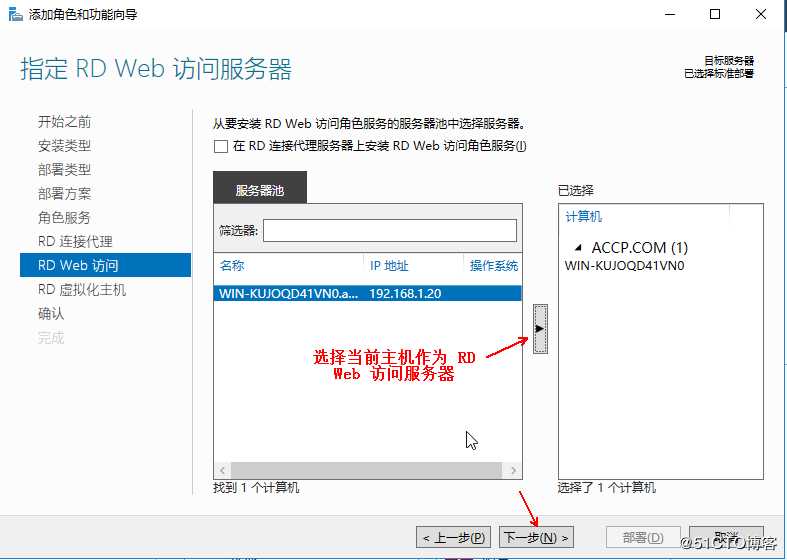Go to the 安装类型 wizard step
This screenshot has height=560, width=787.
(x=65, y=146)
